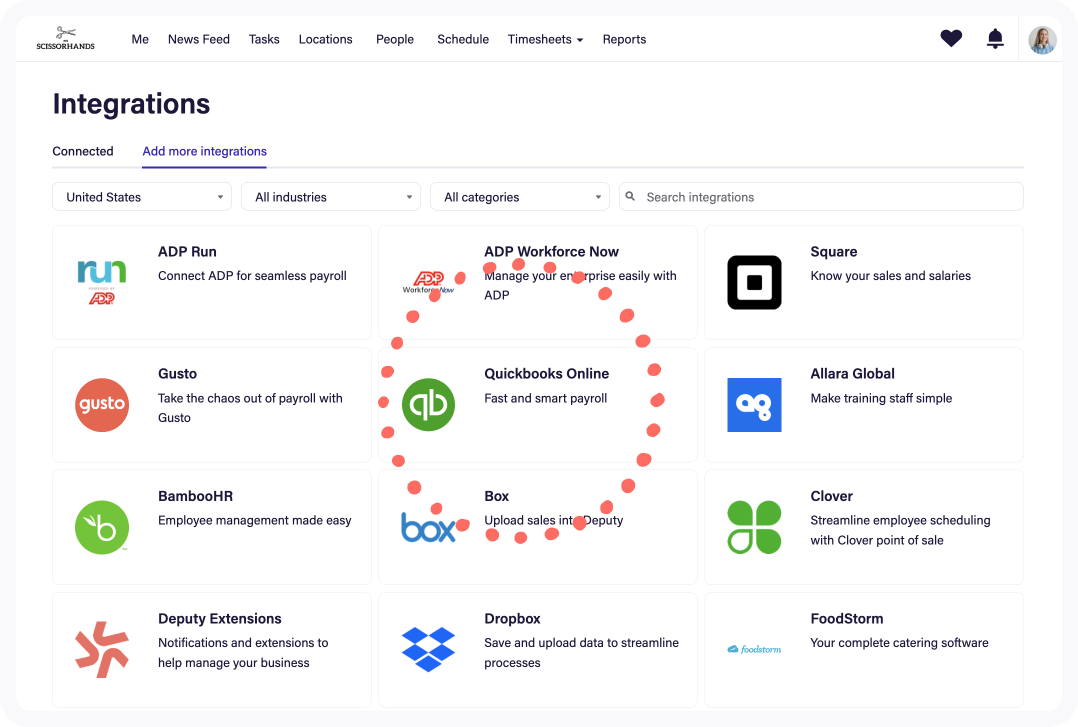Open the All categories dropdown
1078x727 pixels.
point(520,197)
